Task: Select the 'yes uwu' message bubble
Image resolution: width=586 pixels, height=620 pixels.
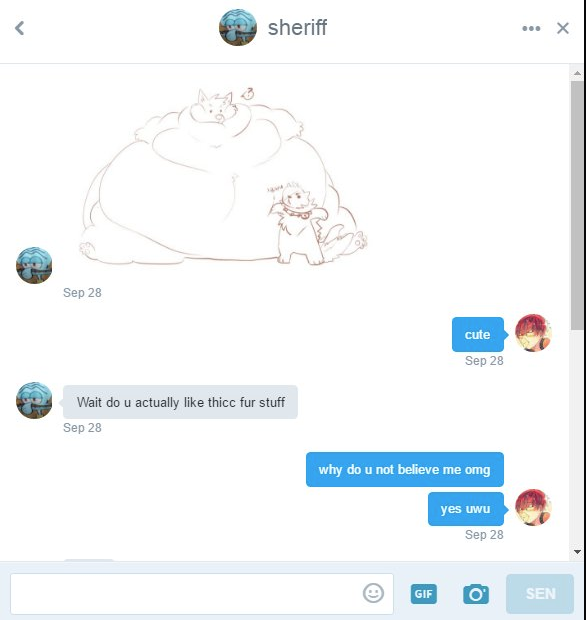Action: pos(465,509)
